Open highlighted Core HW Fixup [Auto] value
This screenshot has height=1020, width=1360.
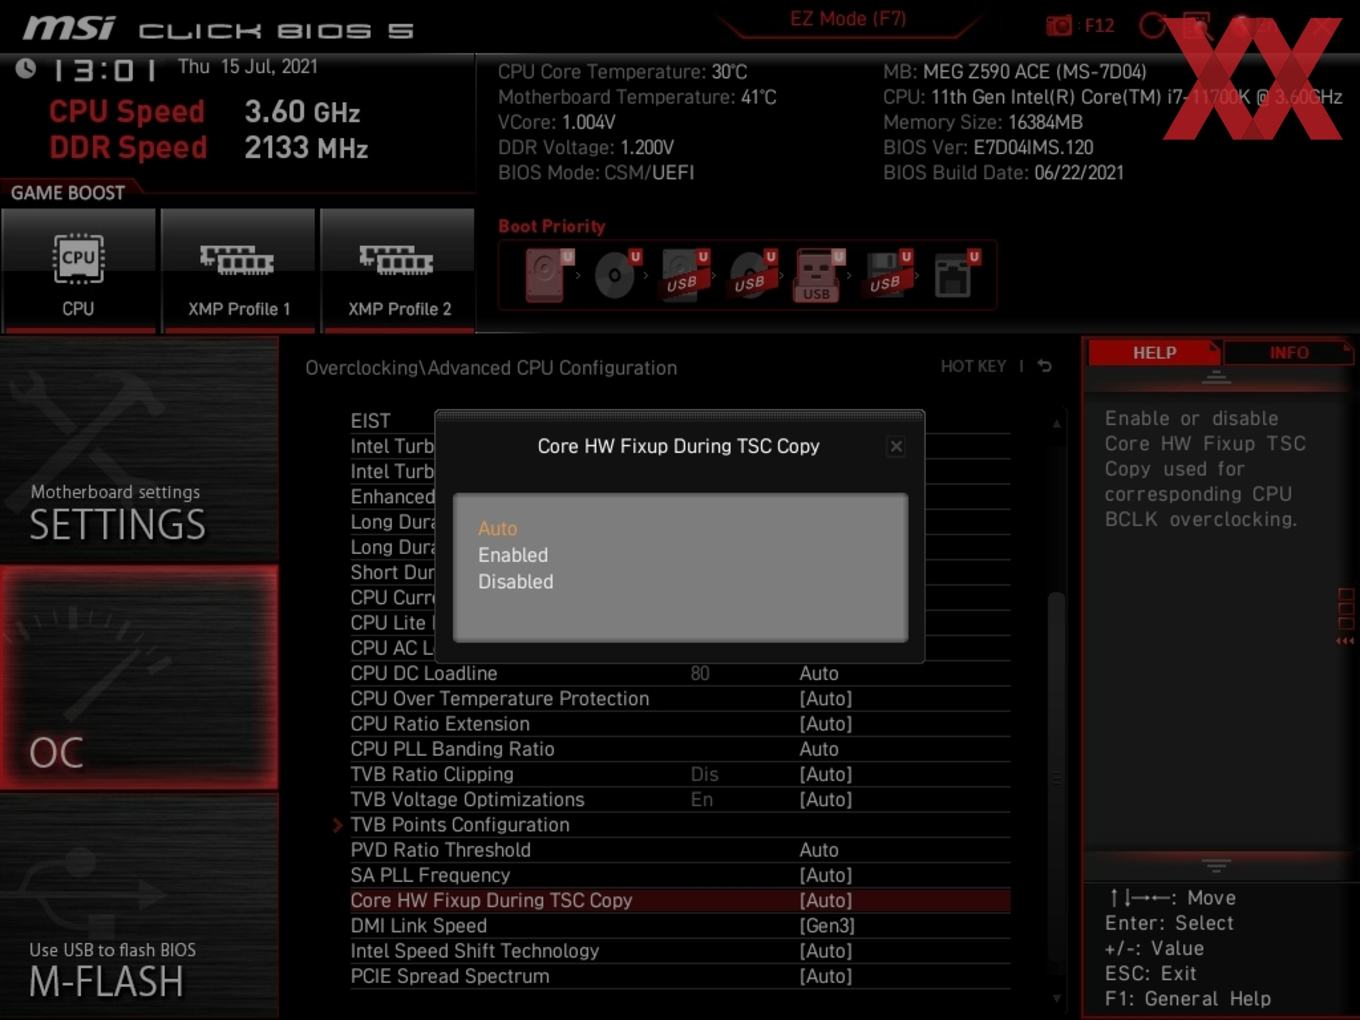[x=826, y=901]
